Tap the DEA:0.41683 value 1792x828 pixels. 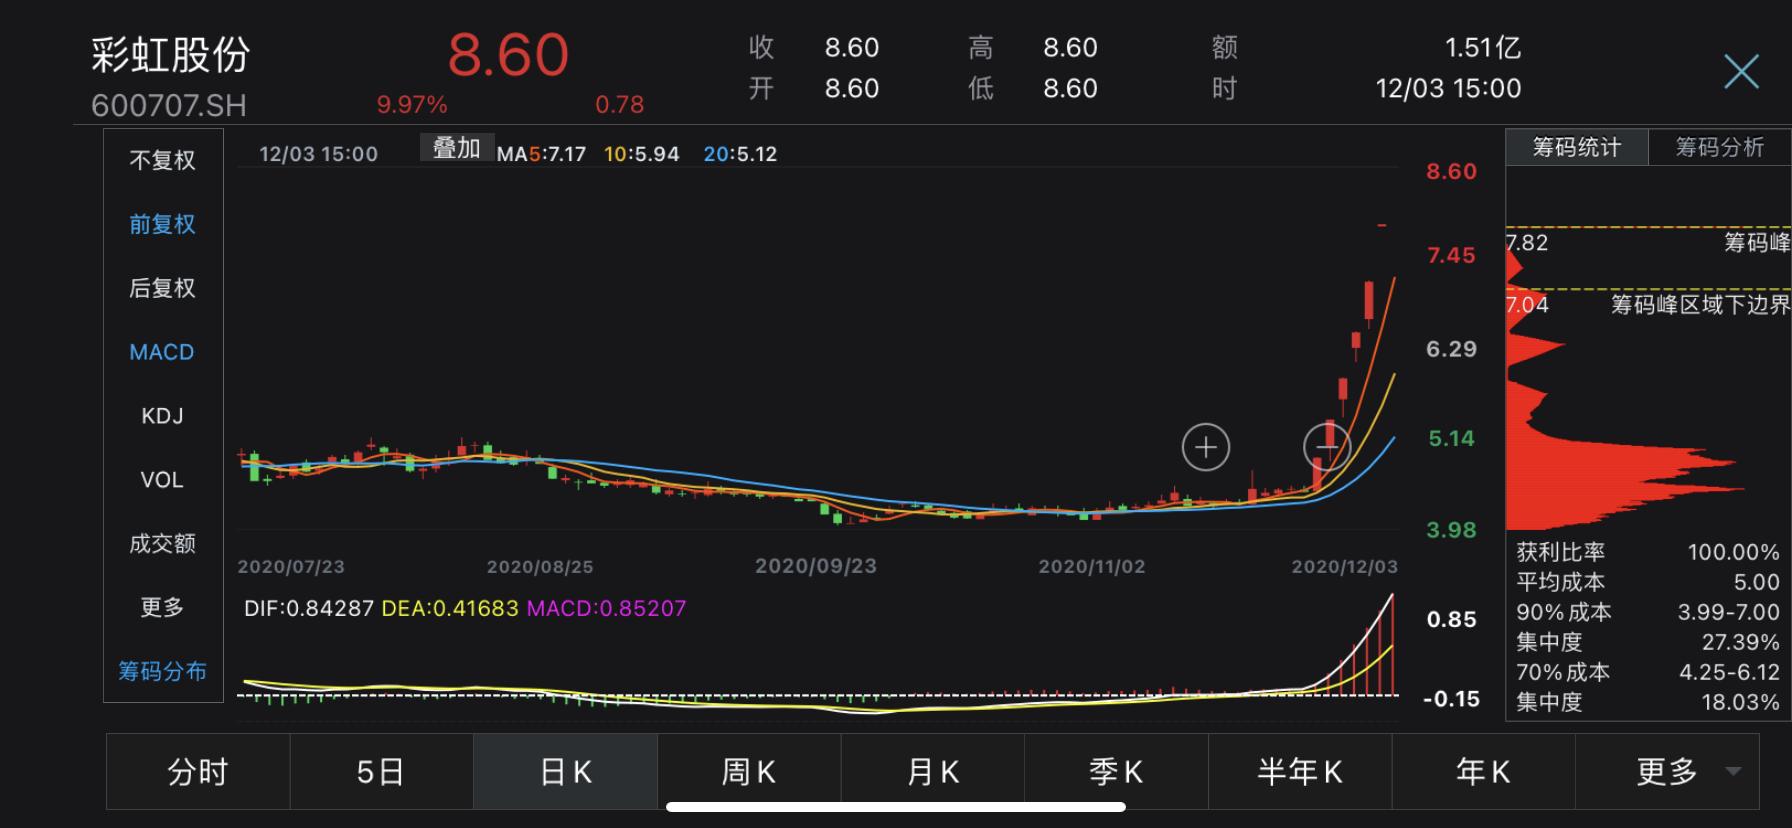[x=450, y=608]
